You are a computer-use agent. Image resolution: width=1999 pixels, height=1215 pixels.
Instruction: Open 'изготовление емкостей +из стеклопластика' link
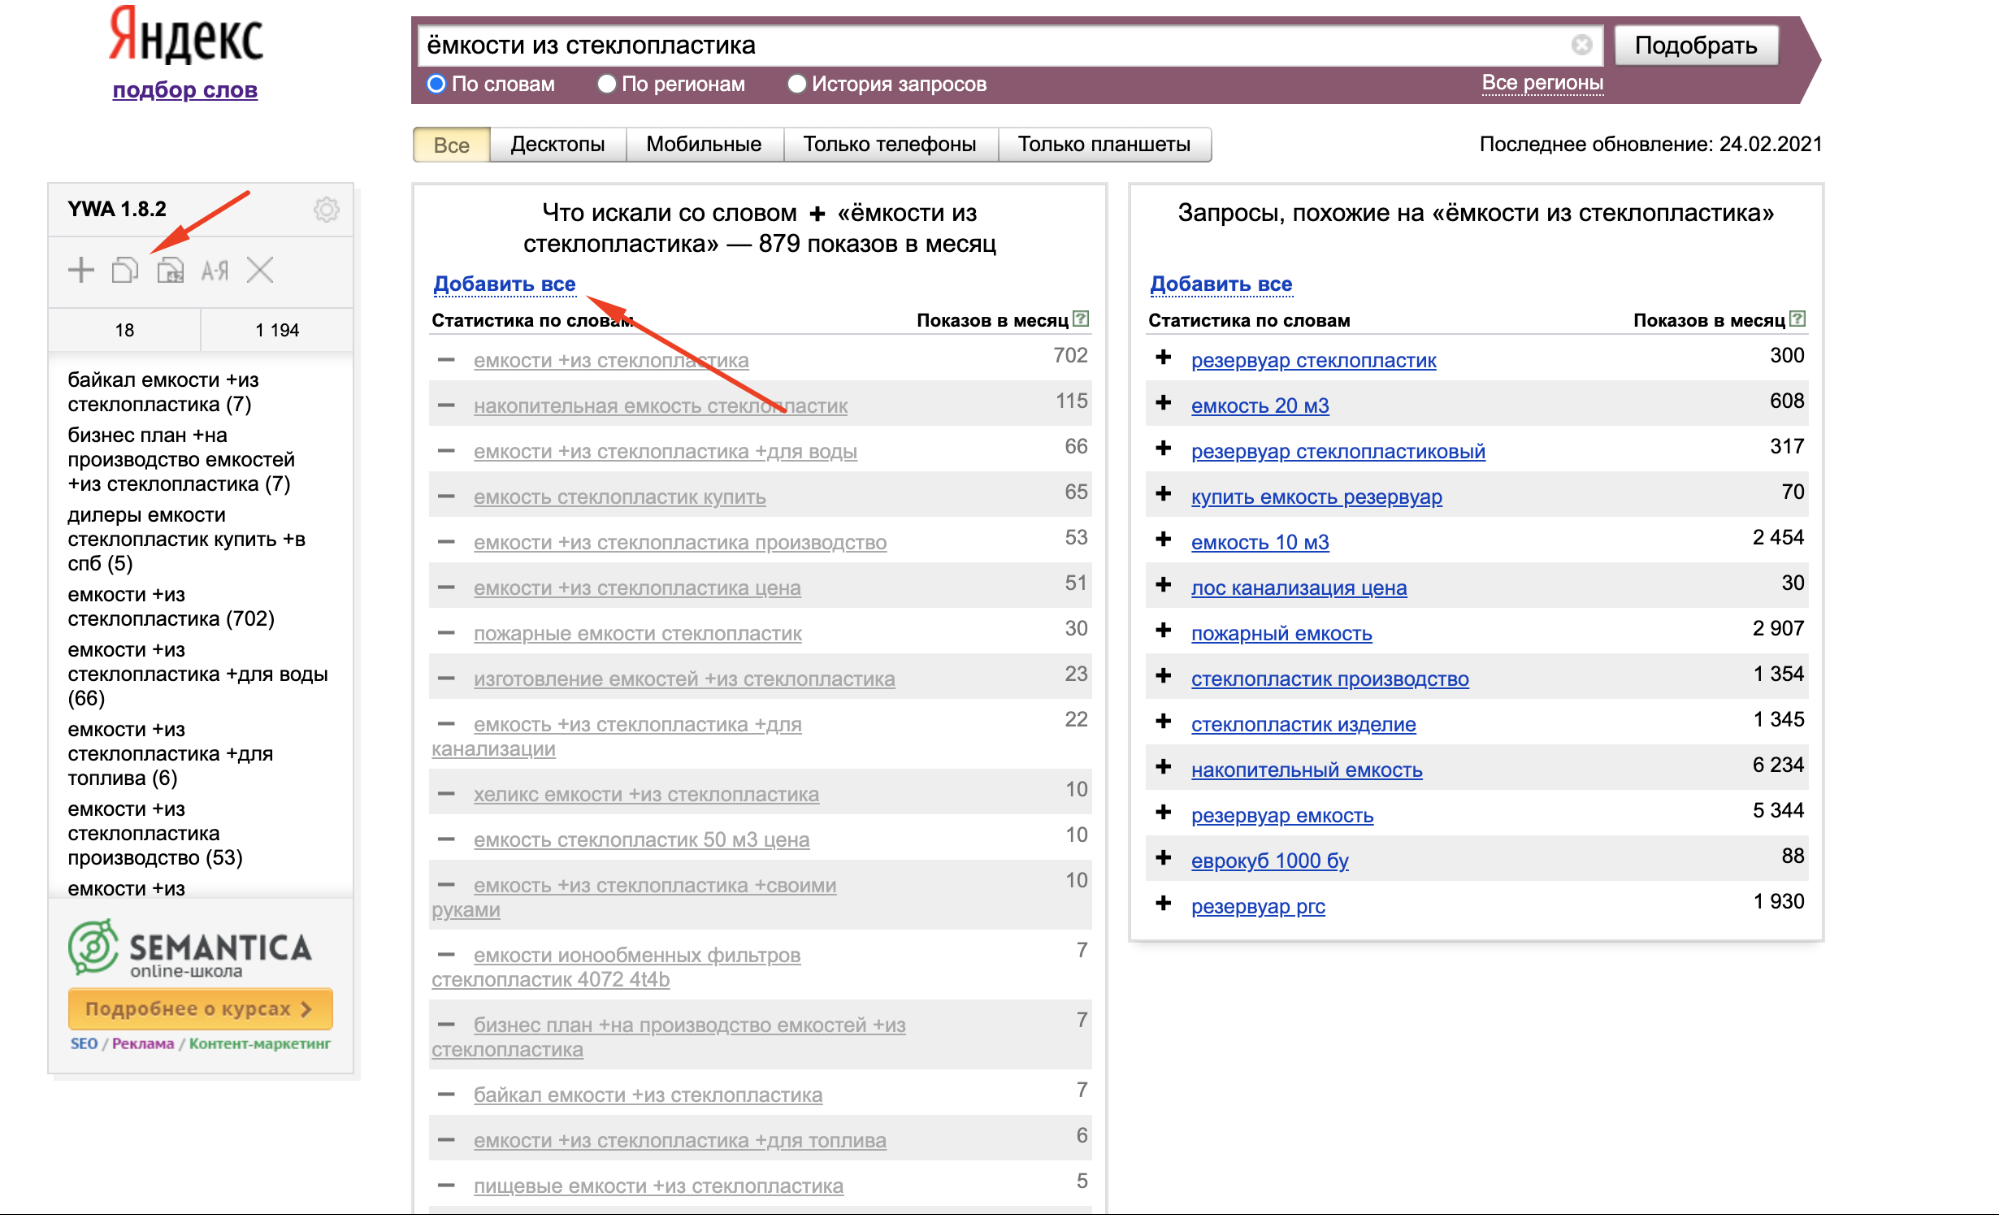684,679
